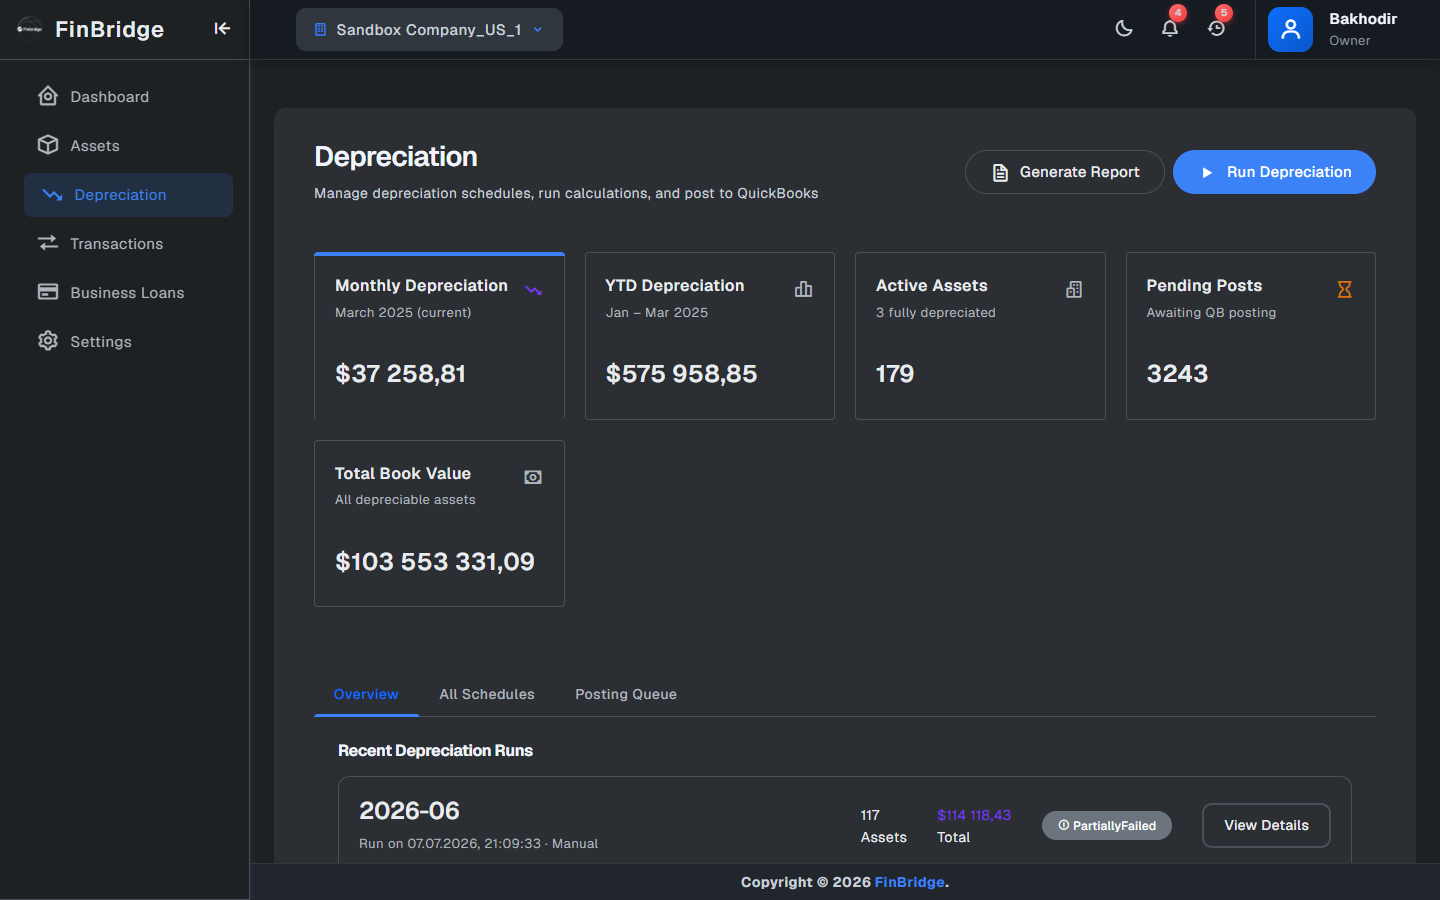Switch to the Posting Queue tab
The height and width of the screenshot is (900, 1440).
[x=626, y=694]
